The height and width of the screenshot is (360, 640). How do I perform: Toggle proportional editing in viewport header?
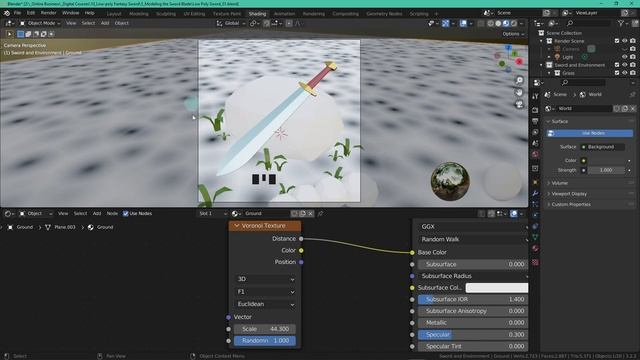click(289, 23)
